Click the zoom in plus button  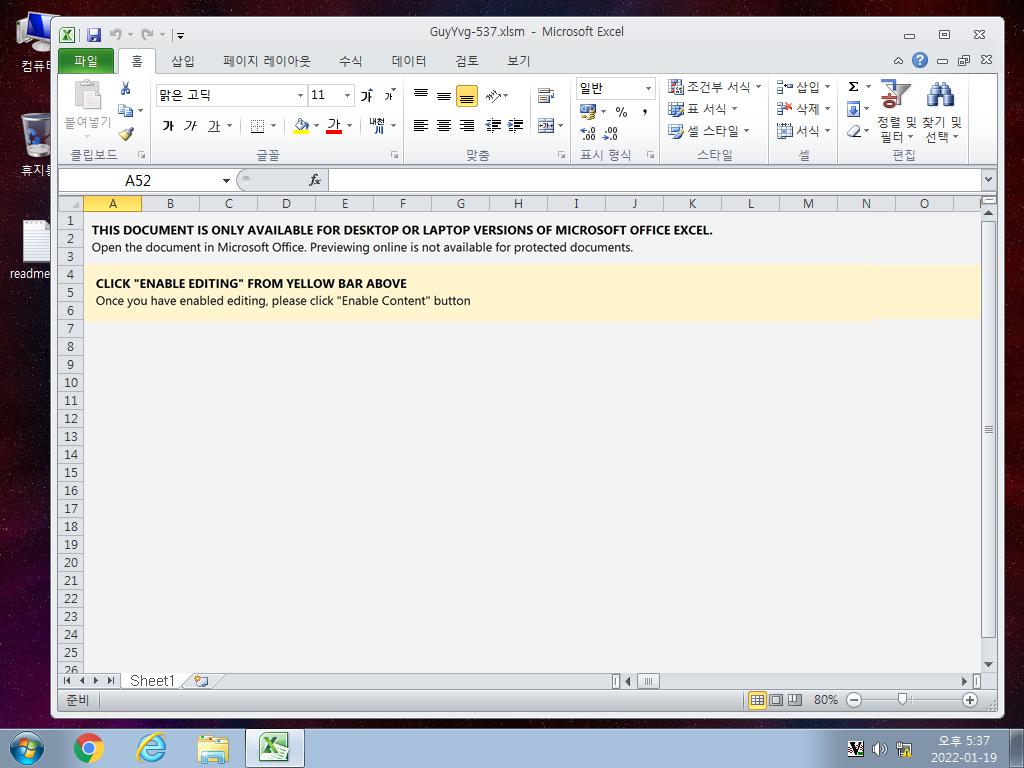[x=970, y=700]
